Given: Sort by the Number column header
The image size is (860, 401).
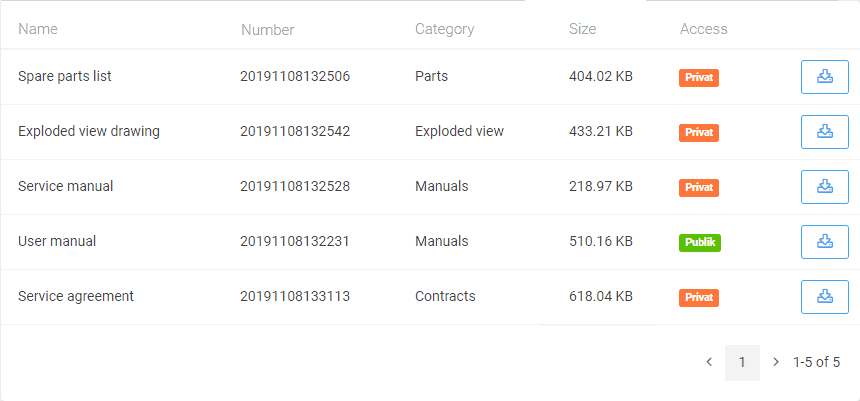Looking at the screenshot, I should click(x=267, y=30).
